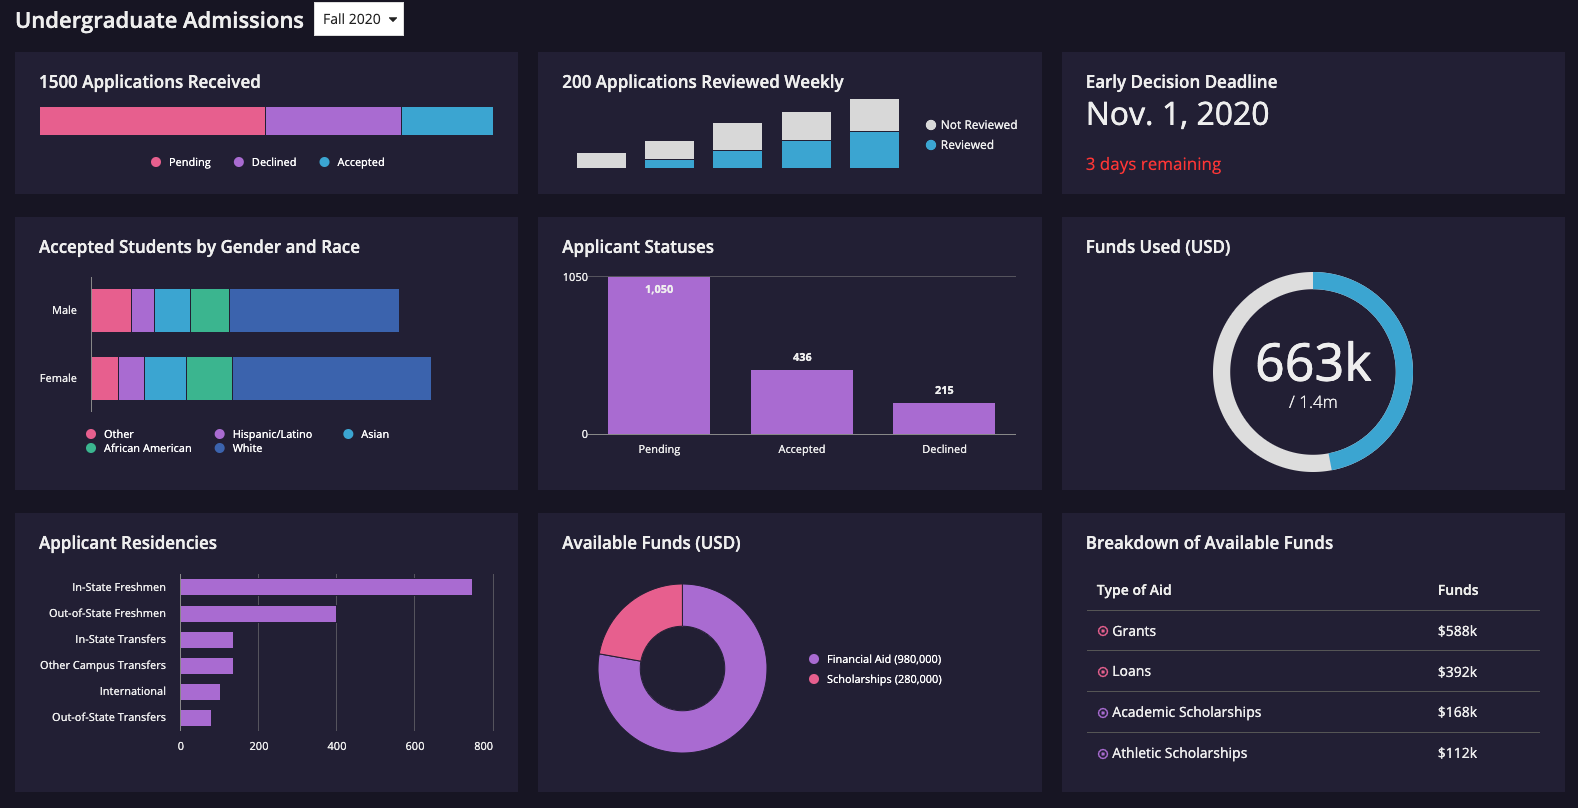The height and width of the screenshot is (808, 1578).
Task: Click the Funds column header
Action: tap(1458, 590)
